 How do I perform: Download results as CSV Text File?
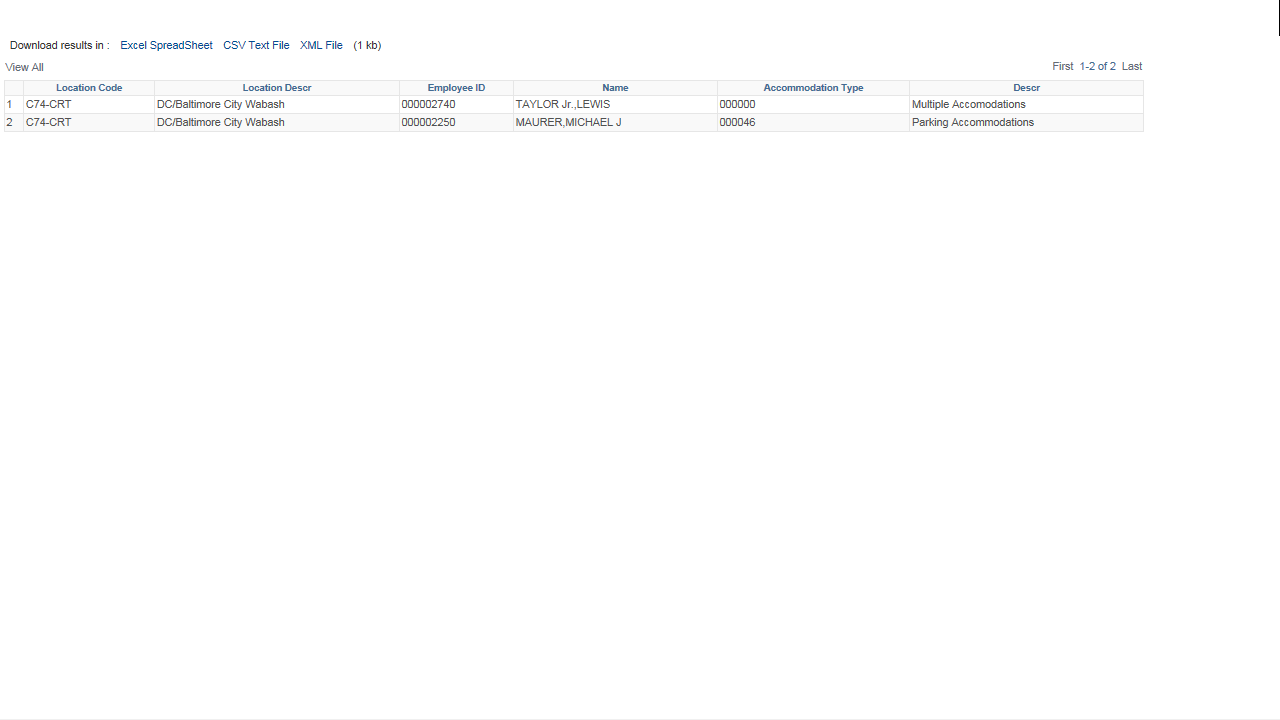pyautogui.click(x=256, y=45)
